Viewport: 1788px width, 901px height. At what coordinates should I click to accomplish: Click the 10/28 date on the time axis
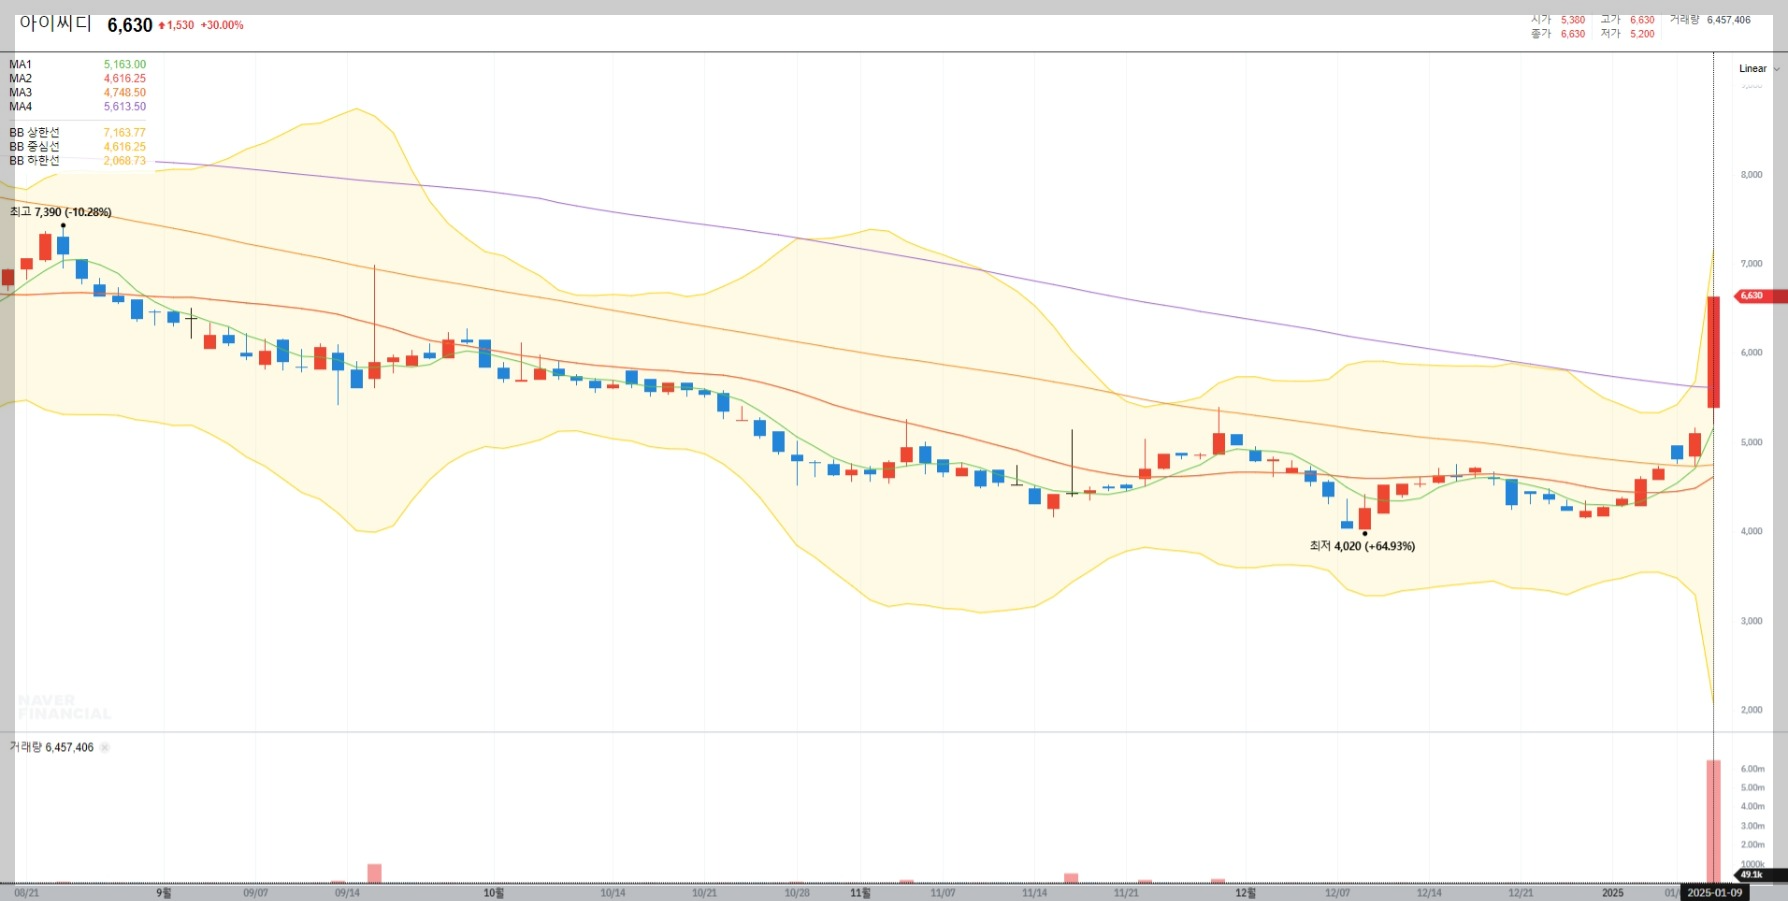pos(797,893)
